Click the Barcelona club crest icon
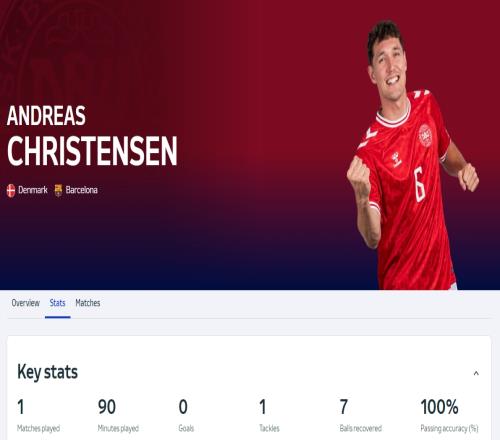500x440 pixels. pos(58,190)
